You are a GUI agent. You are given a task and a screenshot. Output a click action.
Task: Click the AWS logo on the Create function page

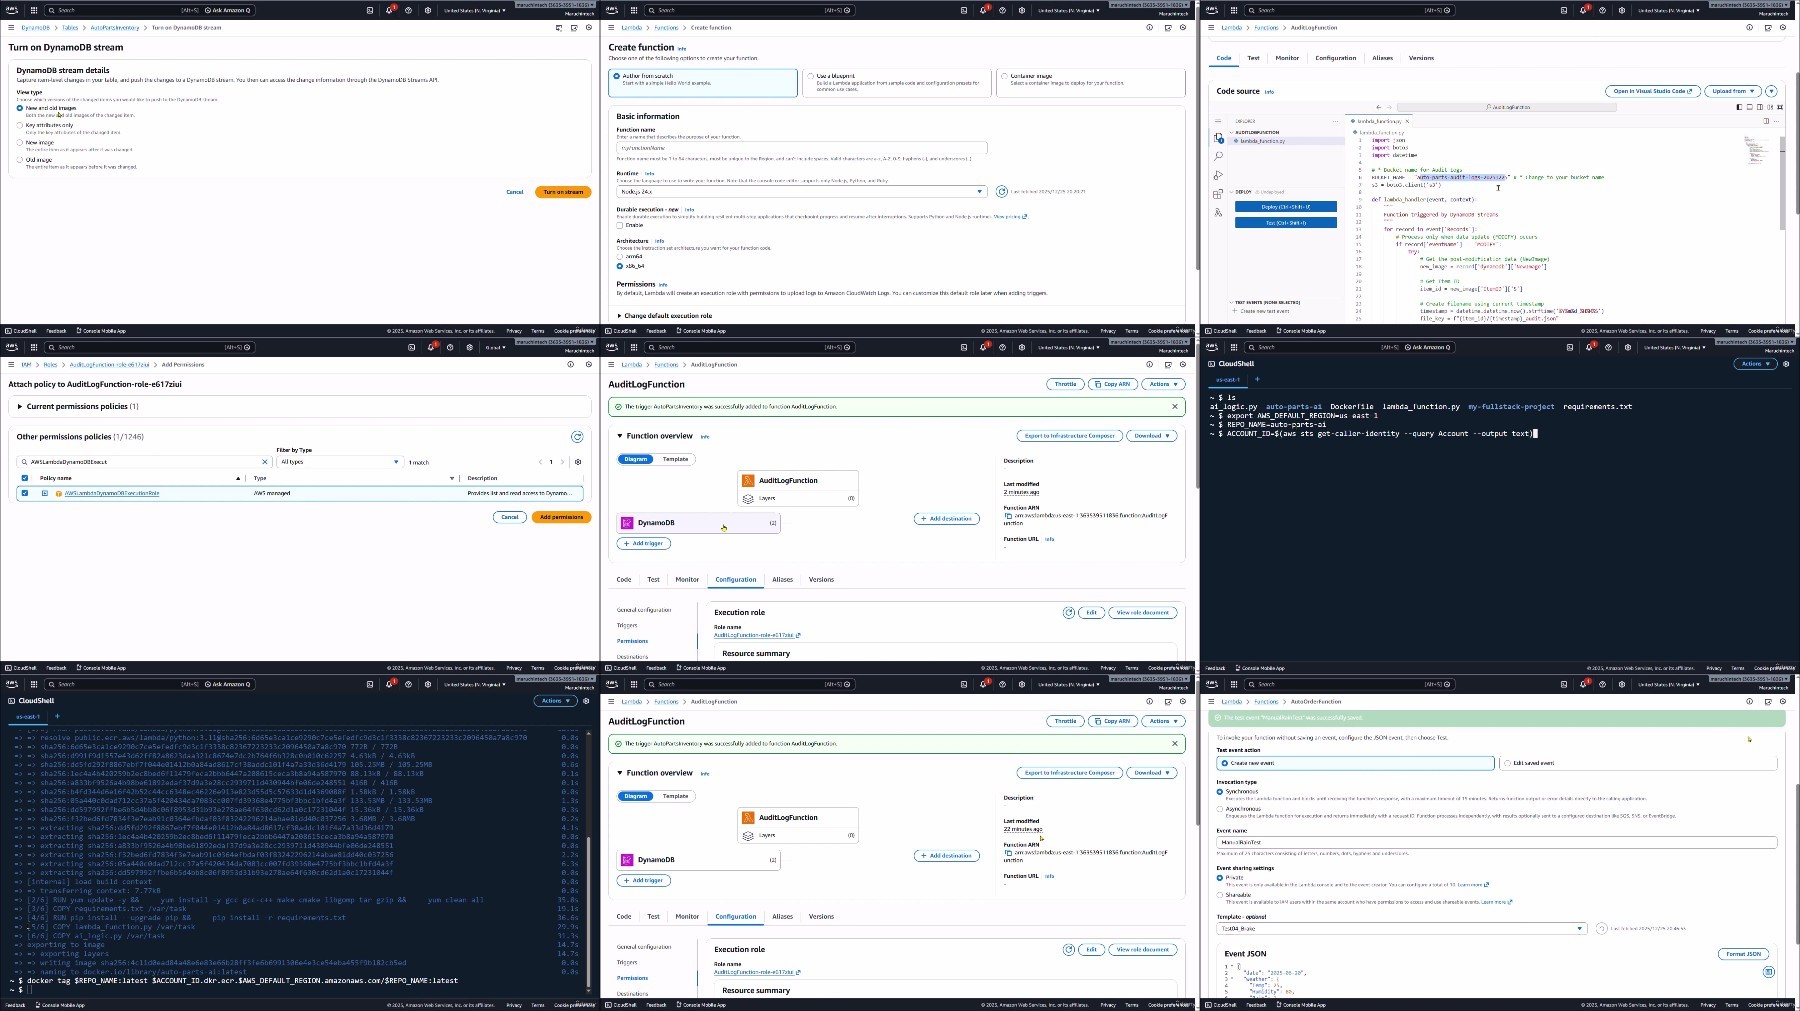(x=612, y=10)
